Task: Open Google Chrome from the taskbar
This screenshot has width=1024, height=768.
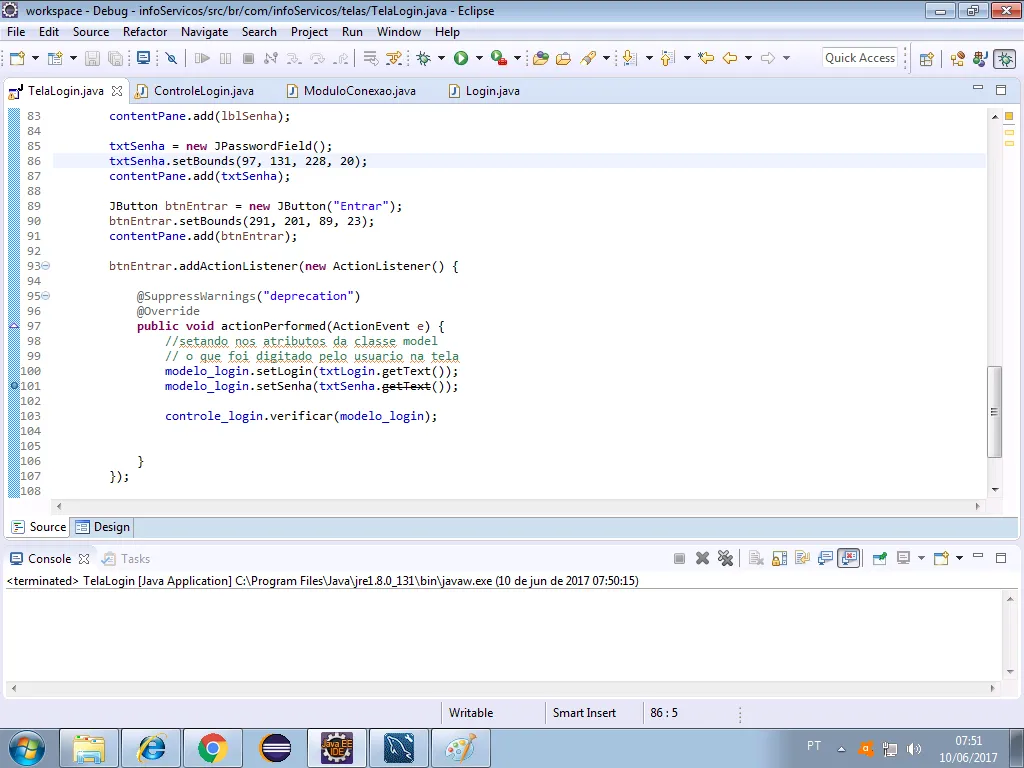Action: coord(212,748)
